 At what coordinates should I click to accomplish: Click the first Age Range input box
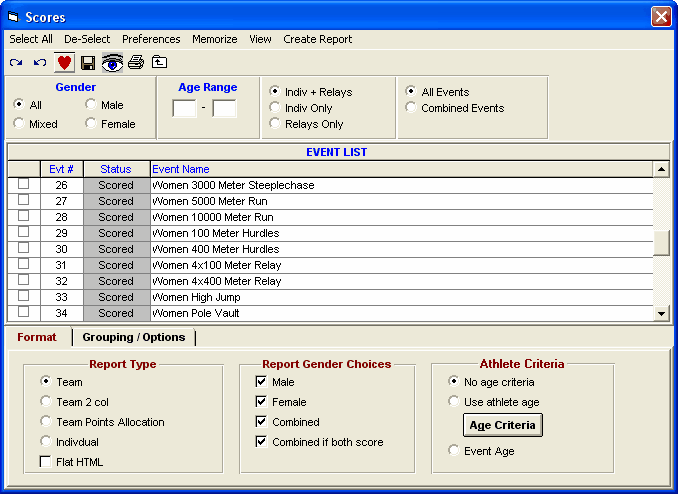coord(185,108)
